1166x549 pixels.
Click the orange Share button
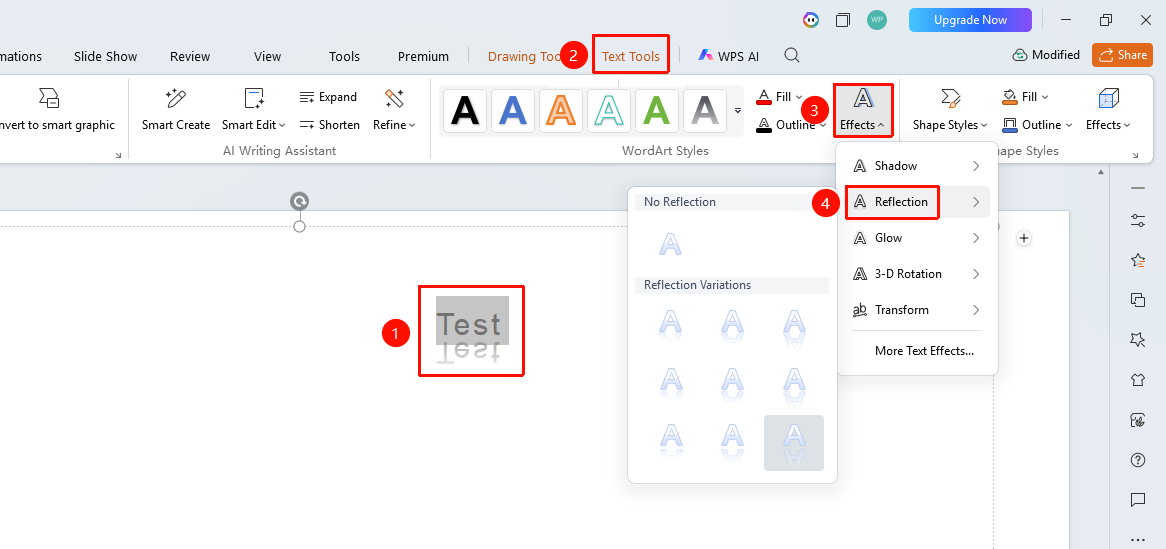[x=1122, y=55]
